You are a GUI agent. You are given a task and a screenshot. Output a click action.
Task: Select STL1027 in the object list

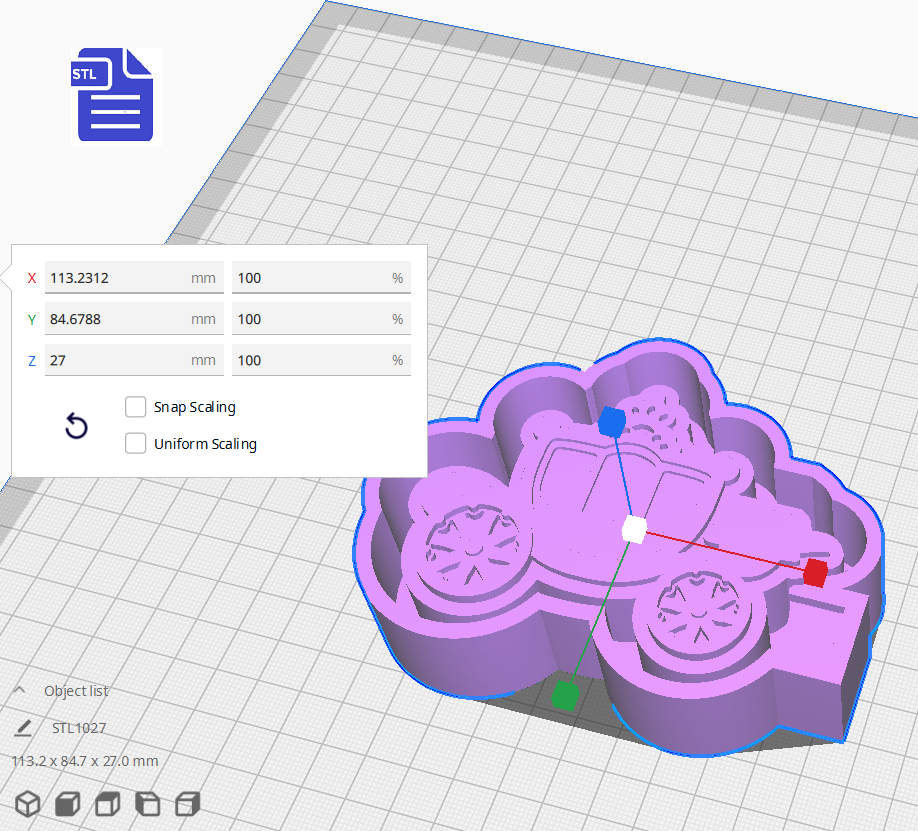click(77, 727)
